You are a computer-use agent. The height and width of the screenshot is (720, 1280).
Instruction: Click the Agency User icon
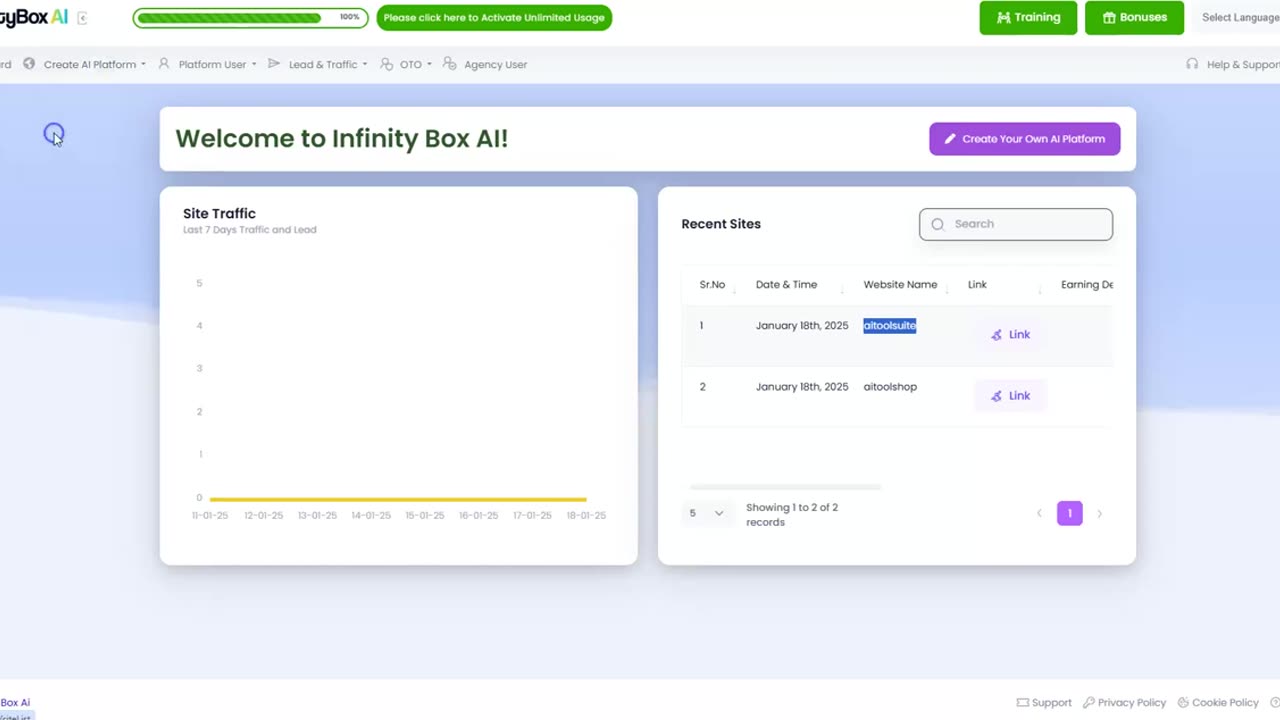click(450, 64)
